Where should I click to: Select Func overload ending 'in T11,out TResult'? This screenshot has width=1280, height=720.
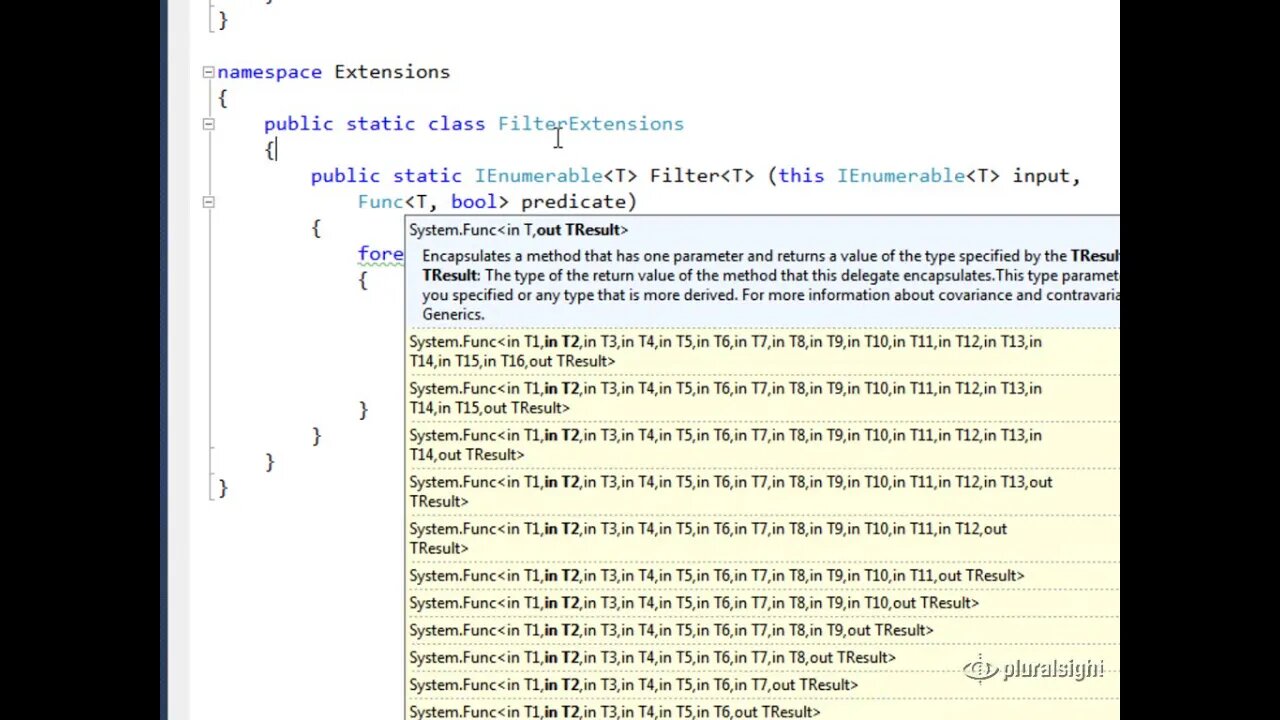point(762,576)
